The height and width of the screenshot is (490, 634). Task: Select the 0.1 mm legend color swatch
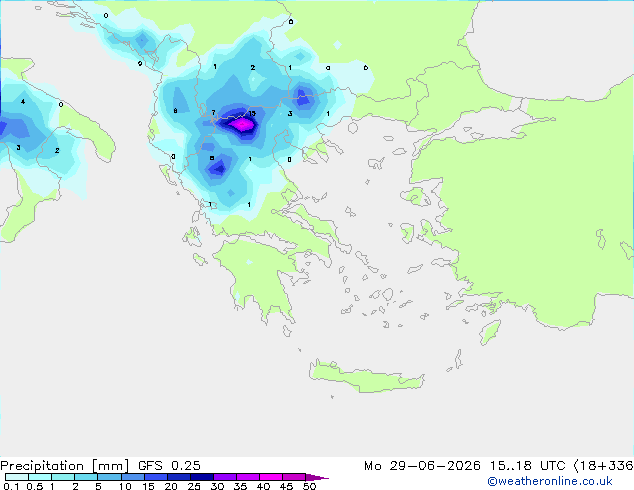17,477
